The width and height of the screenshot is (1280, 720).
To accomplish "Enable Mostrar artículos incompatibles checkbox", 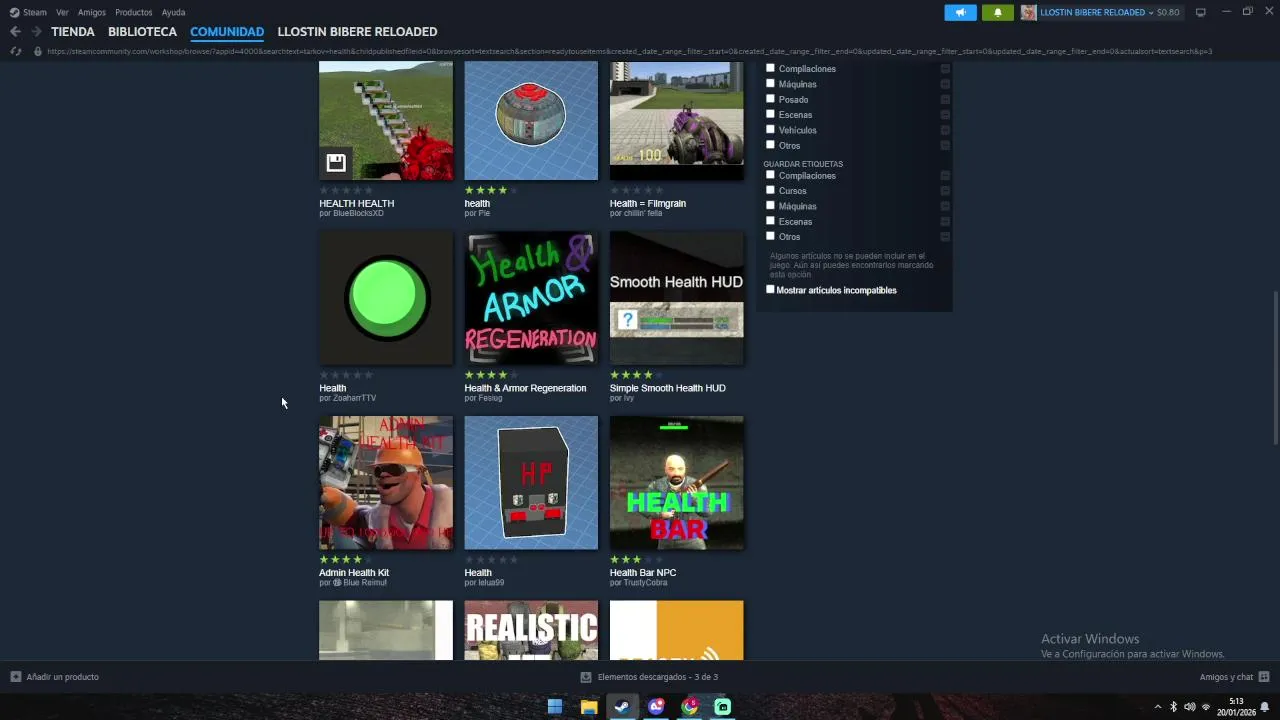I will pos(770,290).
